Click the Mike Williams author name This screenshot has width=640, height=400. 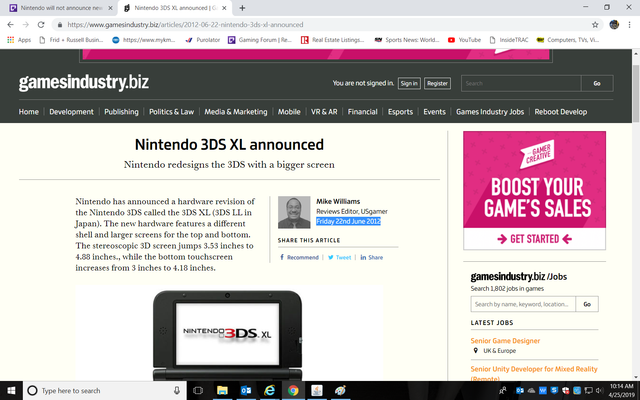pyautogui.click(x=338, y=201)
